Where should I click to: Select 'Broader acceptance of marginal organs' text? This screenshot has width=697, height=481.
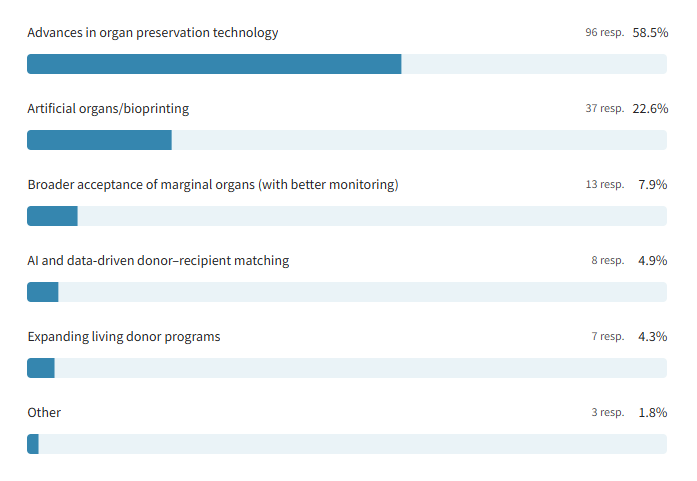[213, 185]
